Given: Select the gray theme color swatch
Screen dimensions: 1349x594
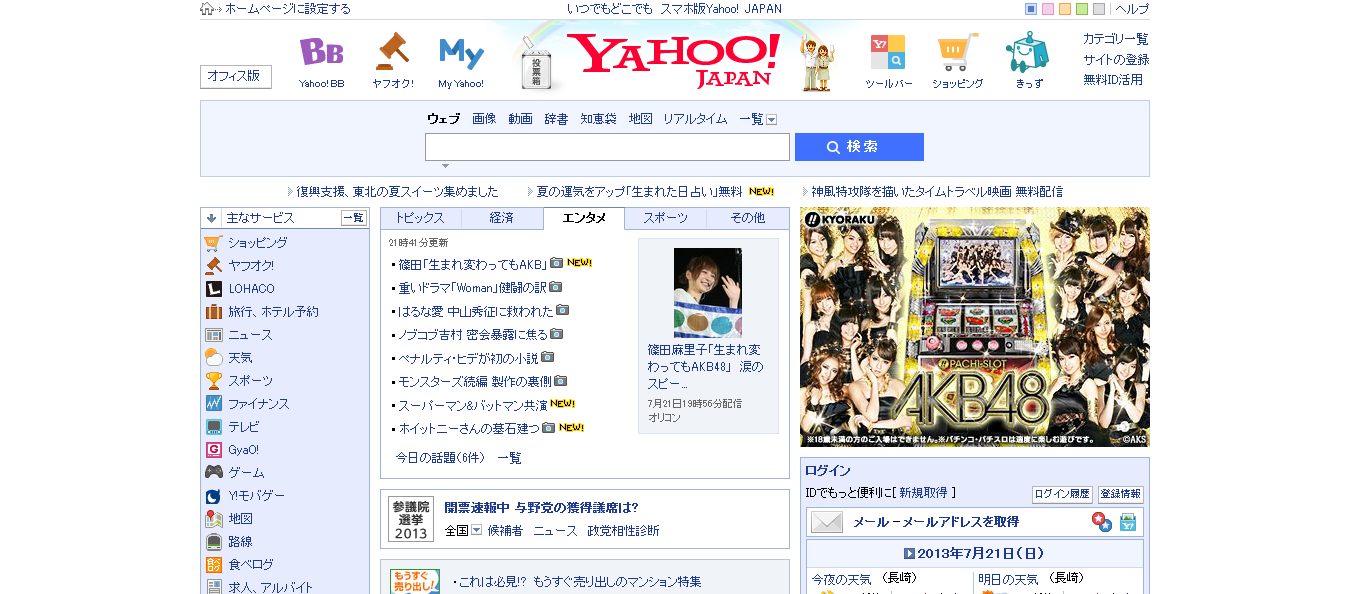Looking at the screenshot, I should coord(1099,9).
